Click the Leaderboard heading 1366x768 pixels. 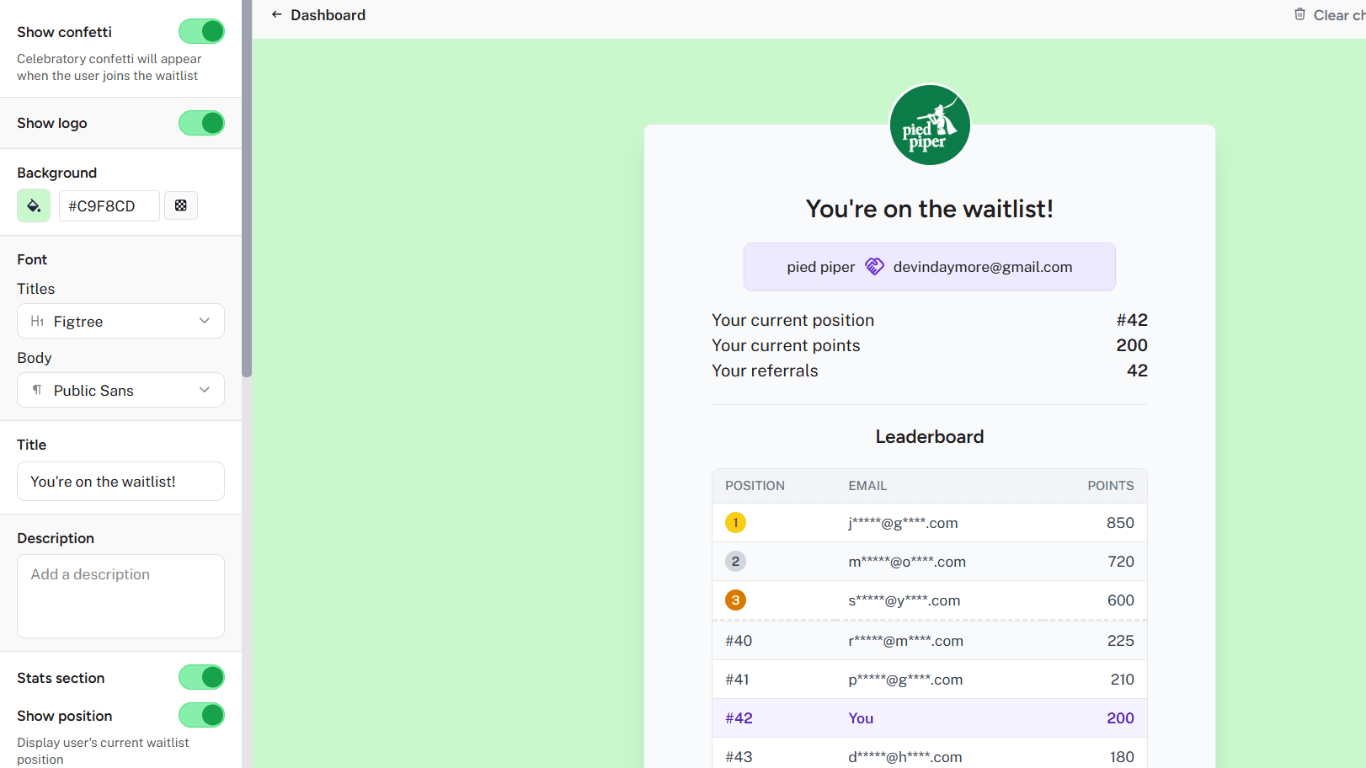click(930, 437)
